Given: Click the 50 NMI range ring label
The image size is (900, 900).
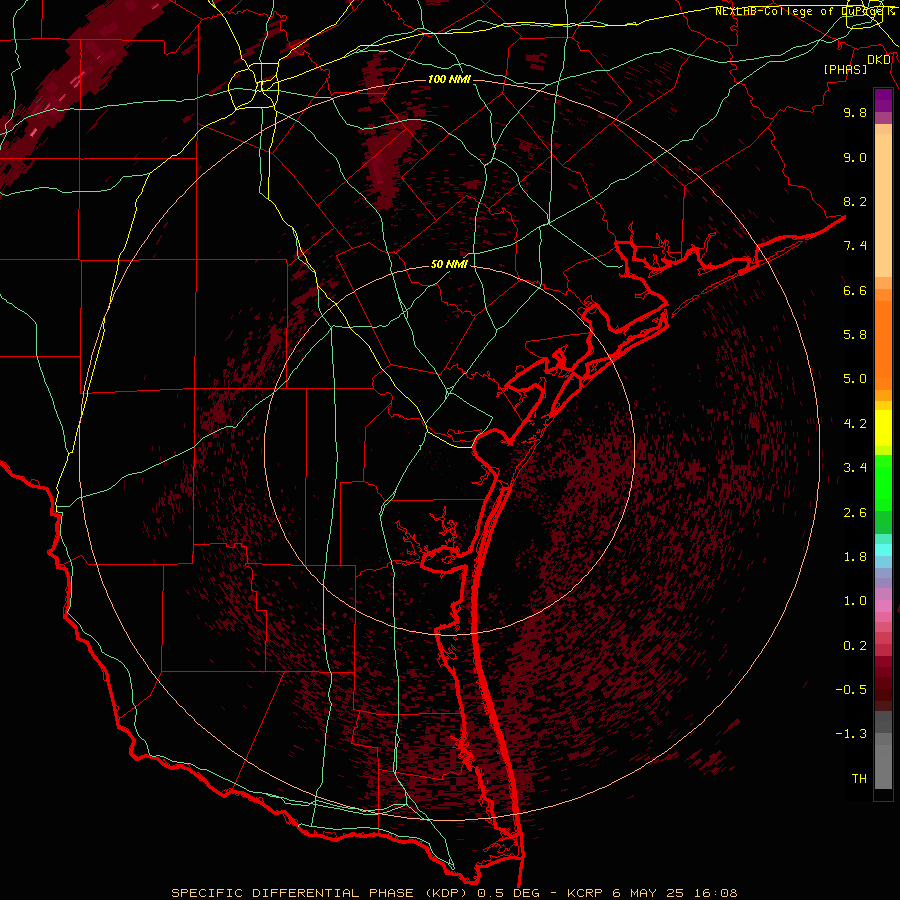Looking at the screenshot, I should 449,264.
